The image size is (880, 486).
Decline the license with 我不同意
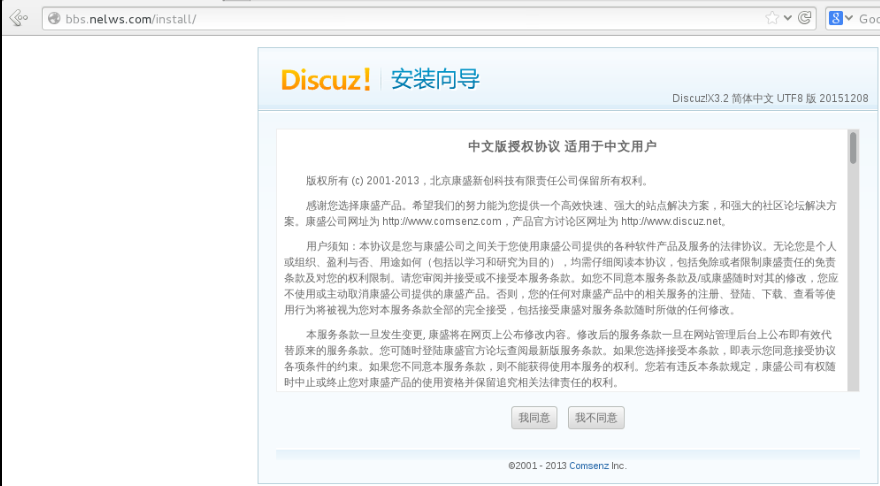click(x=596, y=418)
